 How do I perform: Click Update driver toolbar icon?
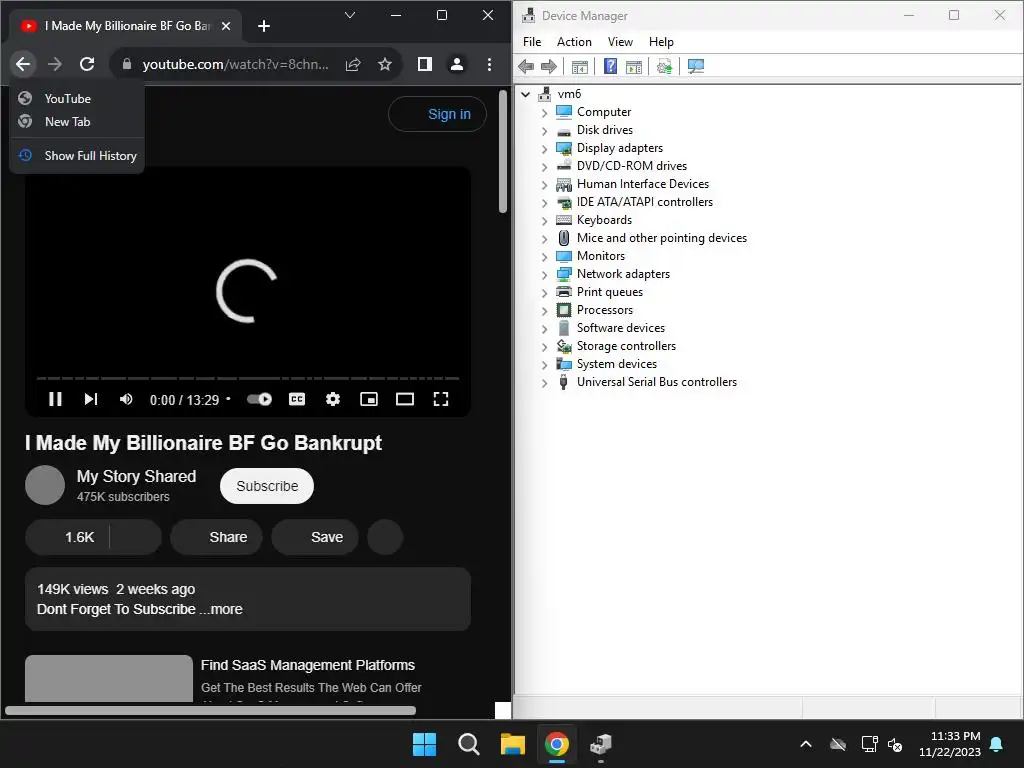coord(665,66)
